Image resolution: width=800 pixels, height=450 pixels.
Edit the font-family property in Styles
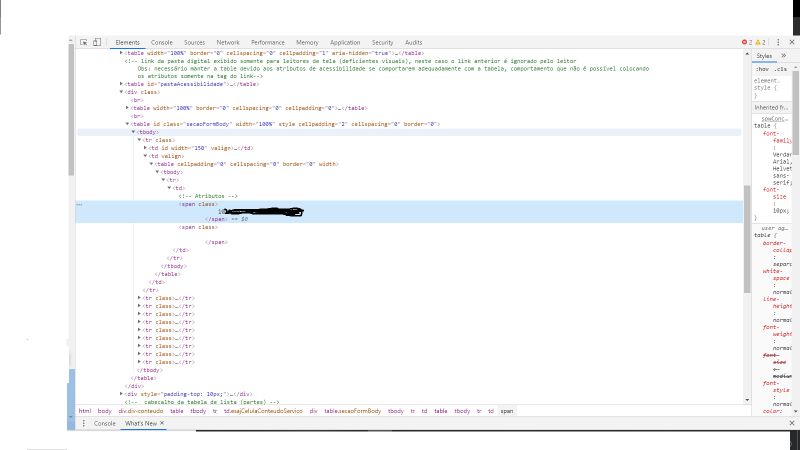click(777, 137)
